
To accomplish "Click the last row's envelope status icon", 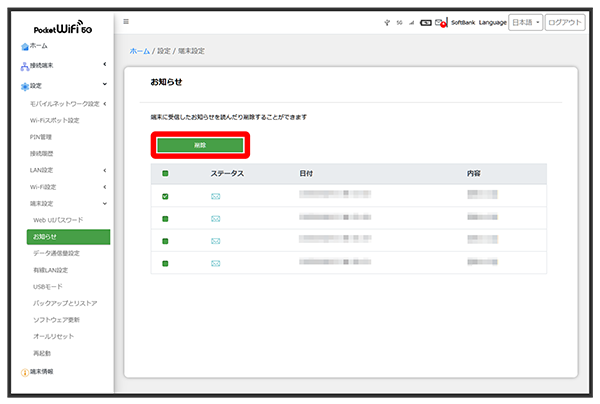I will coord(215,264).
